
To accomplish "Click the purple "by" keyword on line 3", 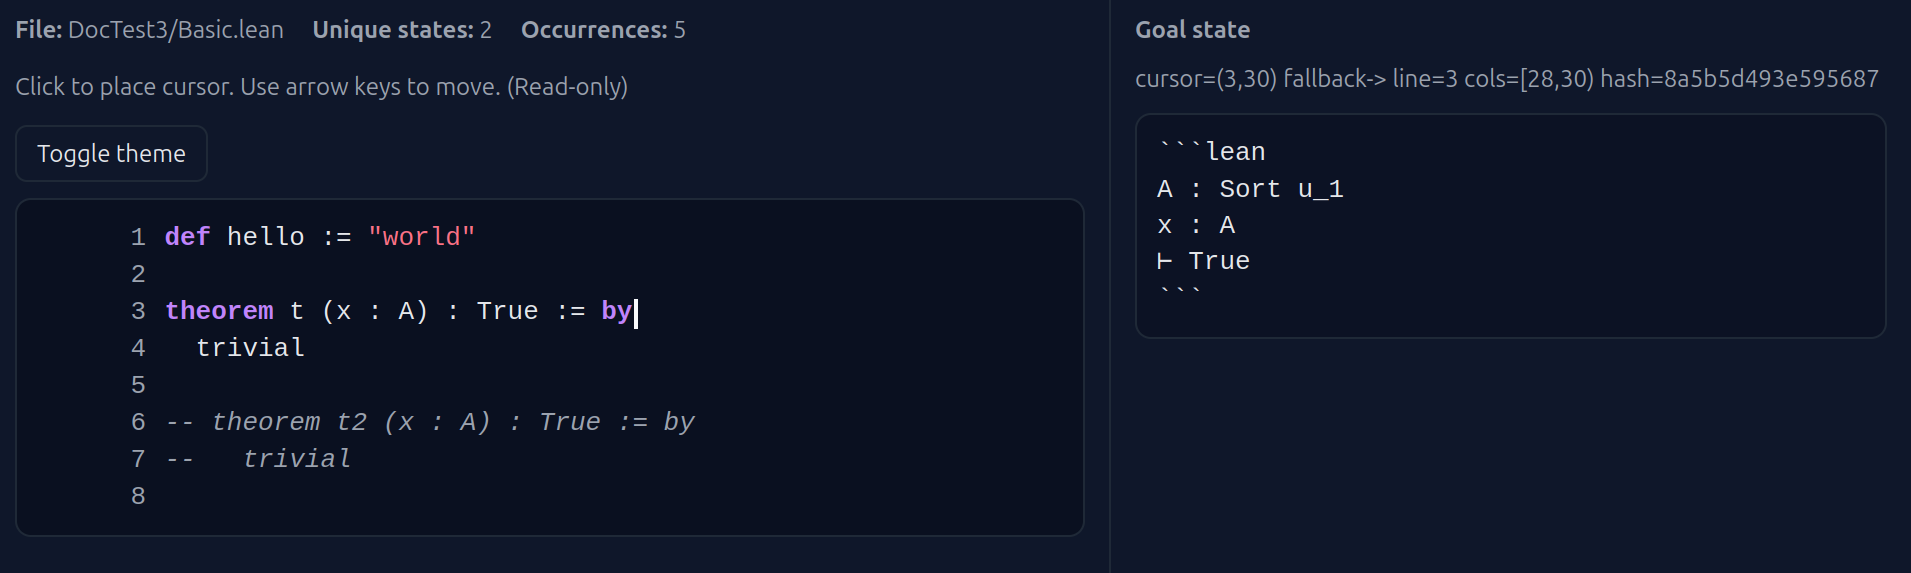I will (x=616, y=311).
